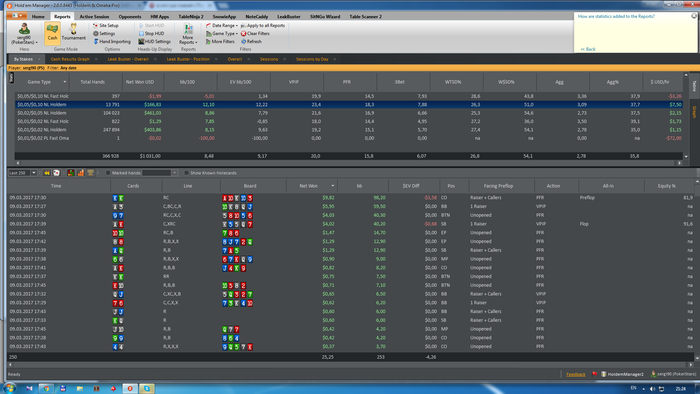The image size is (700, 394).
Task: Click the hands list horizontal scrollbar right arrow
Action: pos(690,365)
